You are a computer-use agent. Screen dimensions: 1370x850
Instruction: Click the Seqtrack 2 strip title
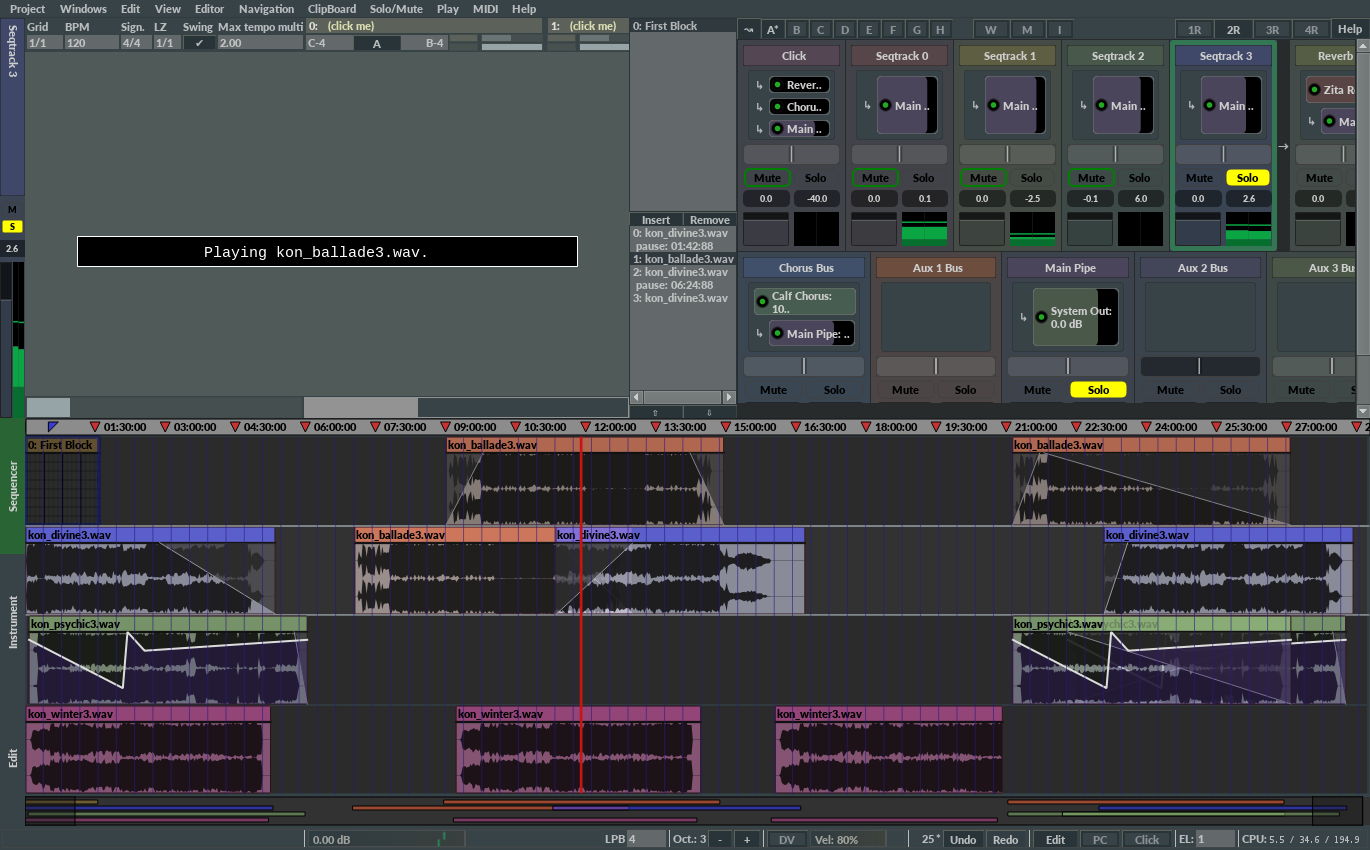(x=1117, y=56)
